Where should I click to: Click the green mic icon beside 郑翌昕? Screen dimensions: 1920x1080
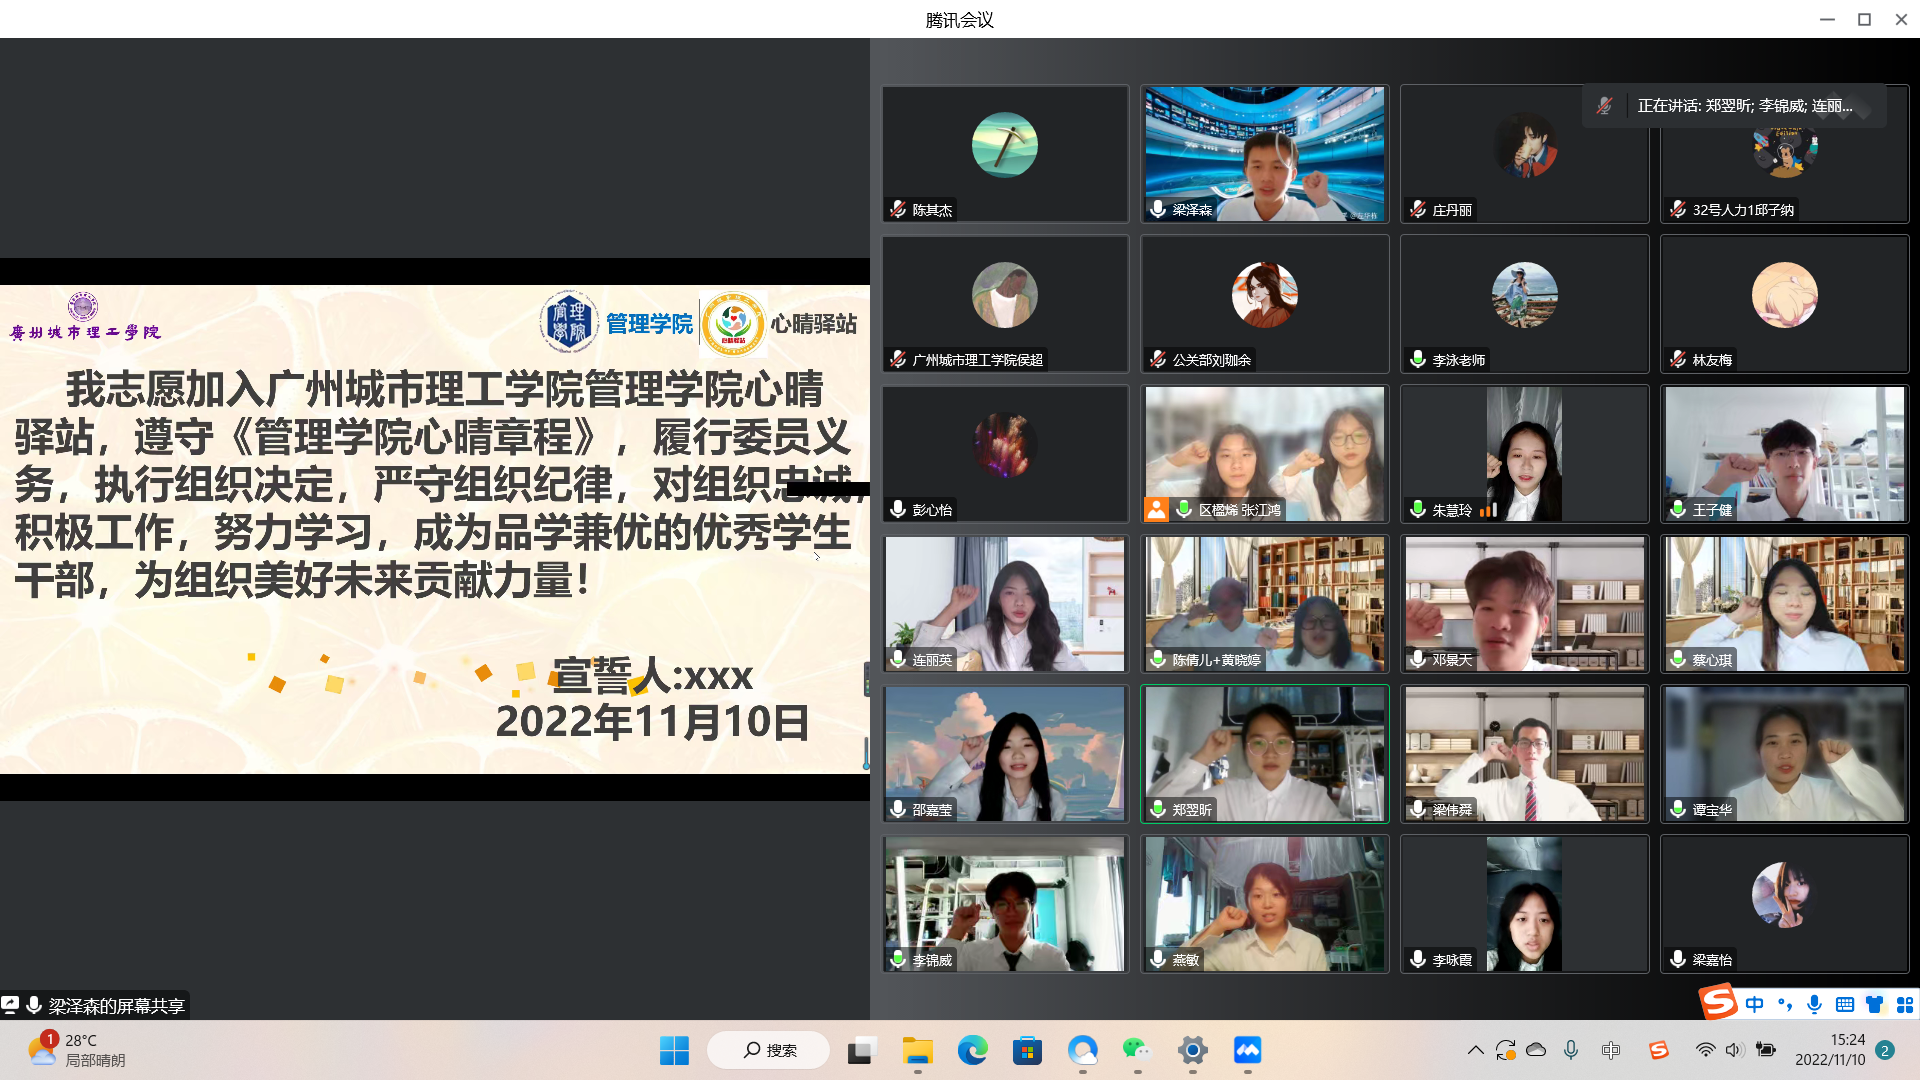click(1158, 809)
